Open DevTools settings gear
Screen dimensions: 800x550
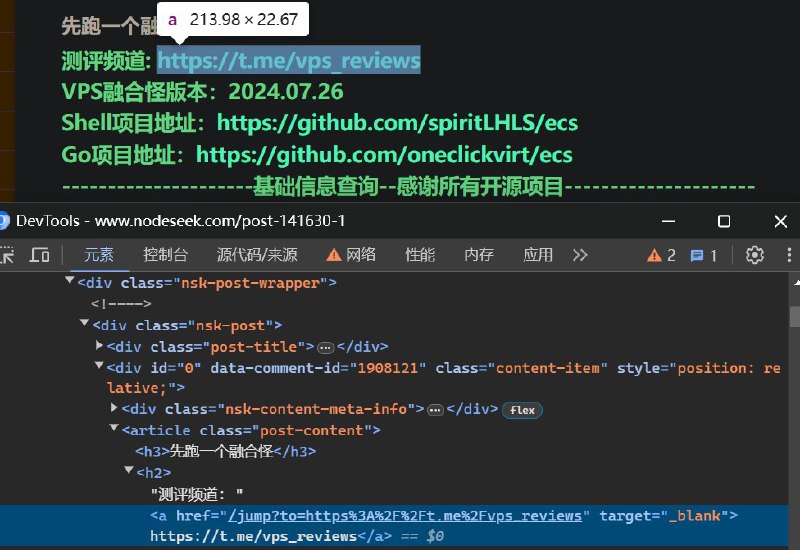(x=756, y=255)
